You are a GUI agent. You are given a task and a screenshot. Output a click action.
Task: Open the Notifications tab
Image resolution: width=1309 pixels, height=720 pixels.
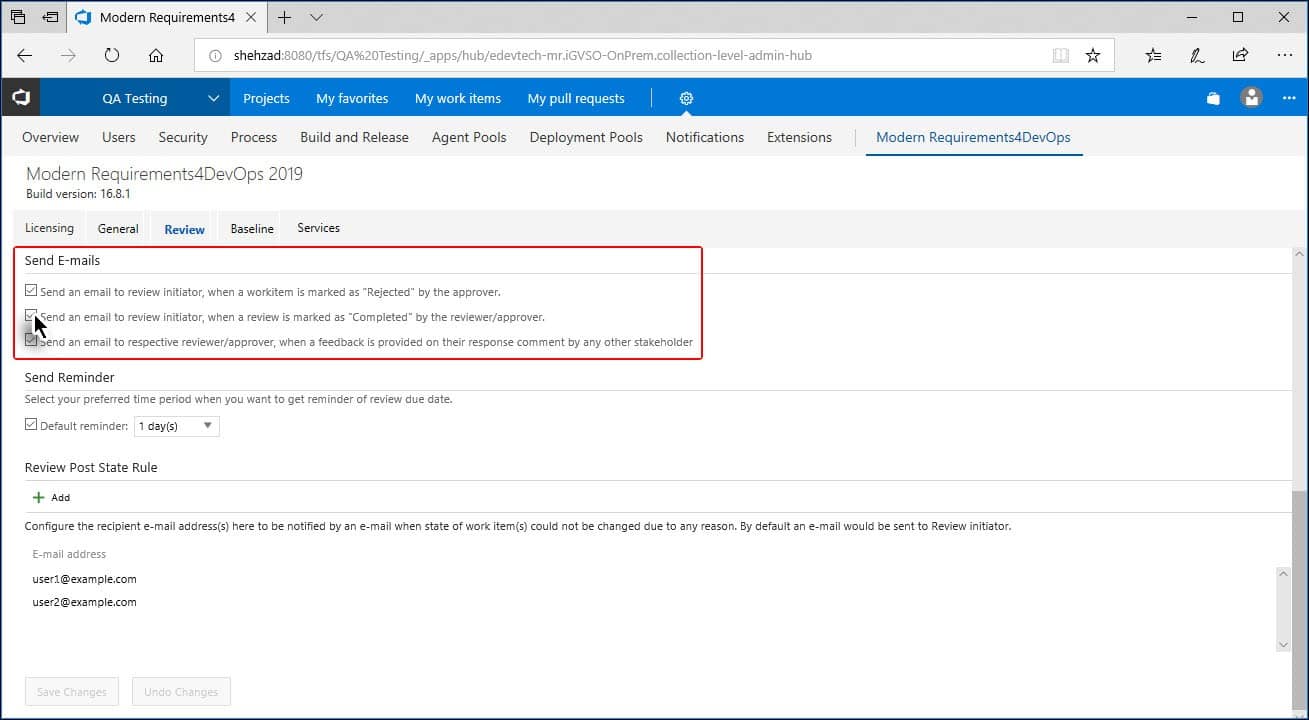click(705, 137)
